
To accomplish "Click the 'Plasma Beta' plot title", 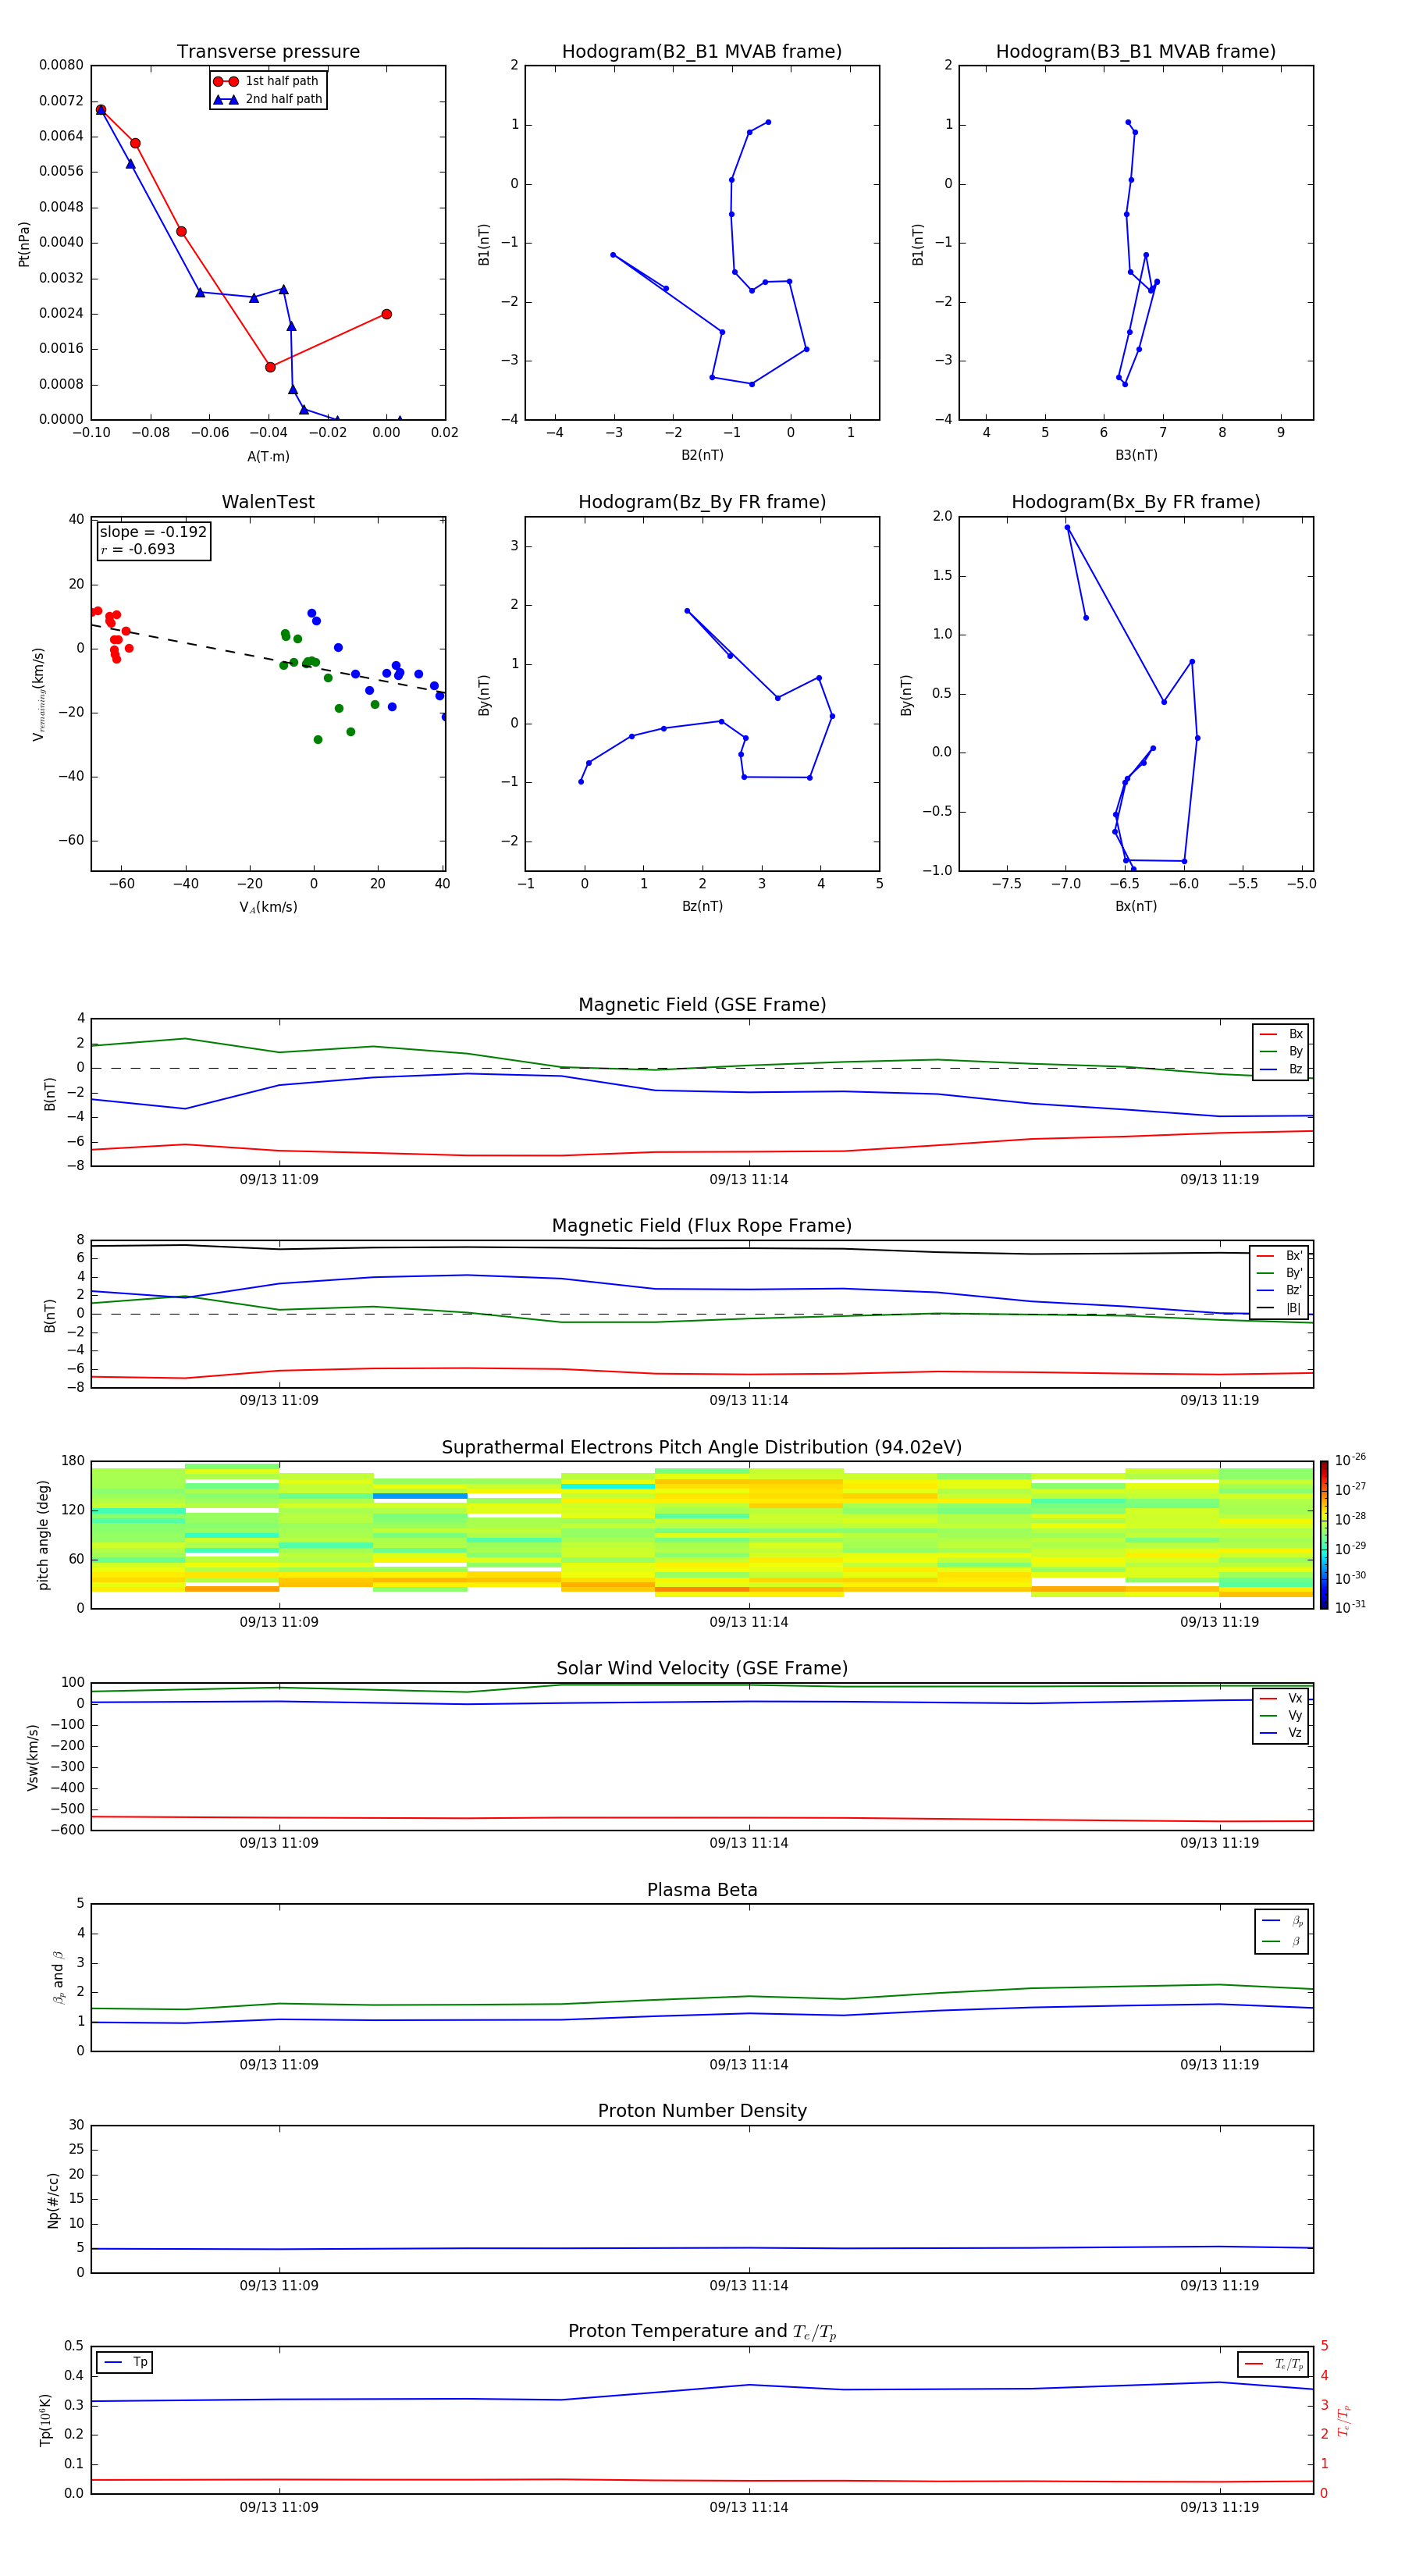I will tap(702, 1890).
